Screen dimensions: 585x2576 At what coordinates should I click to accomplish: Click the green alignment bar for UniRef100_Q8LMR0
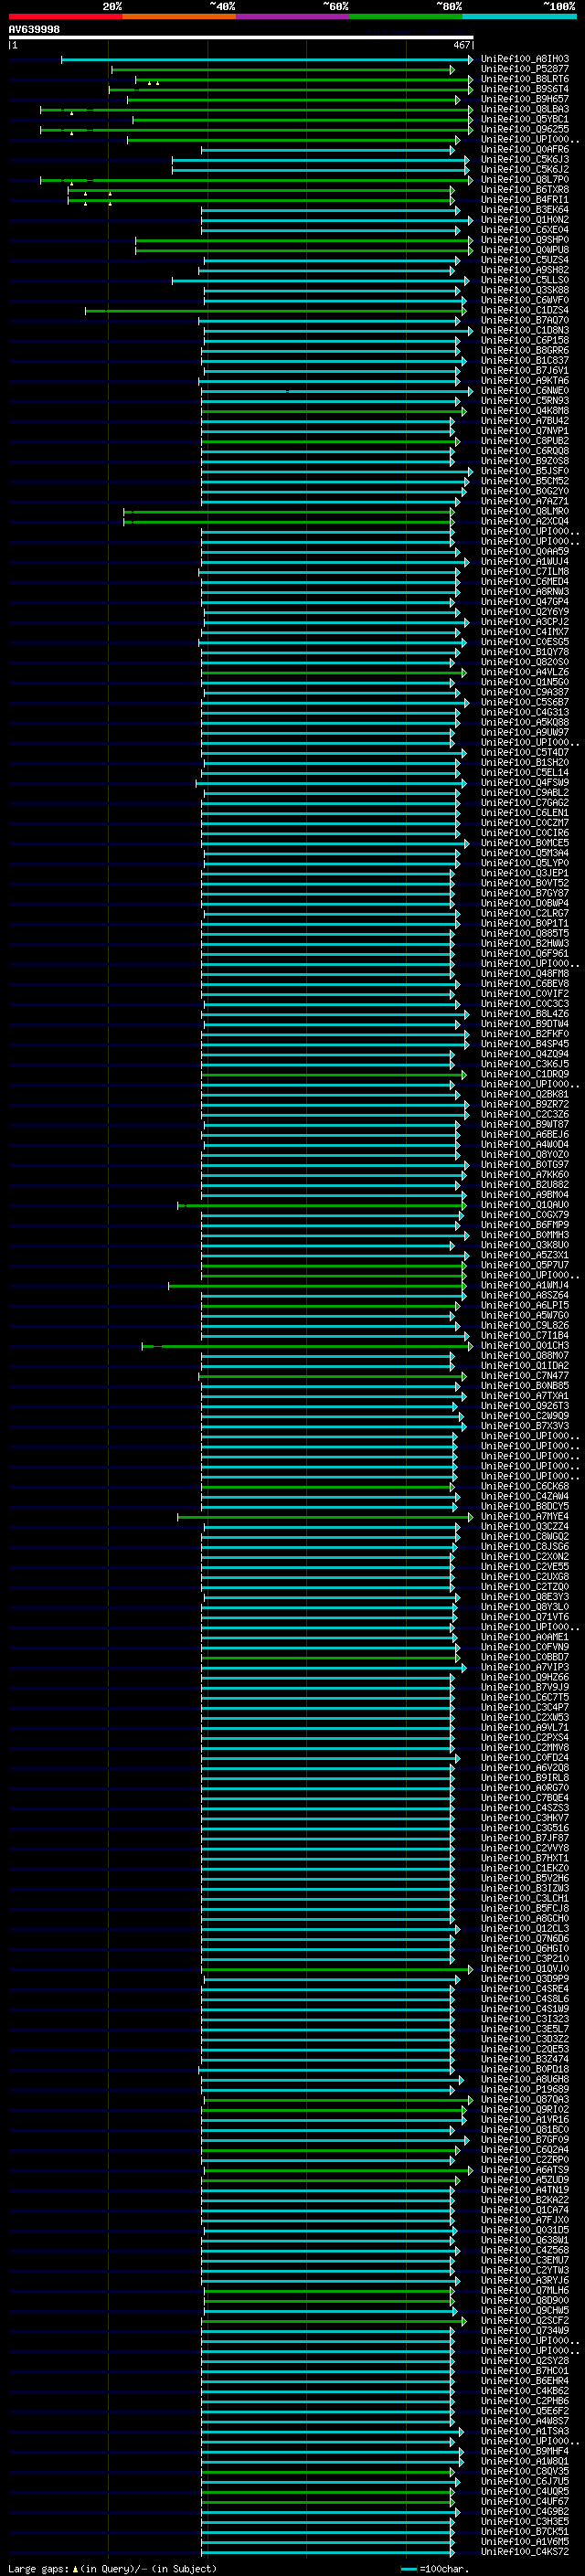tap(289, 513)
